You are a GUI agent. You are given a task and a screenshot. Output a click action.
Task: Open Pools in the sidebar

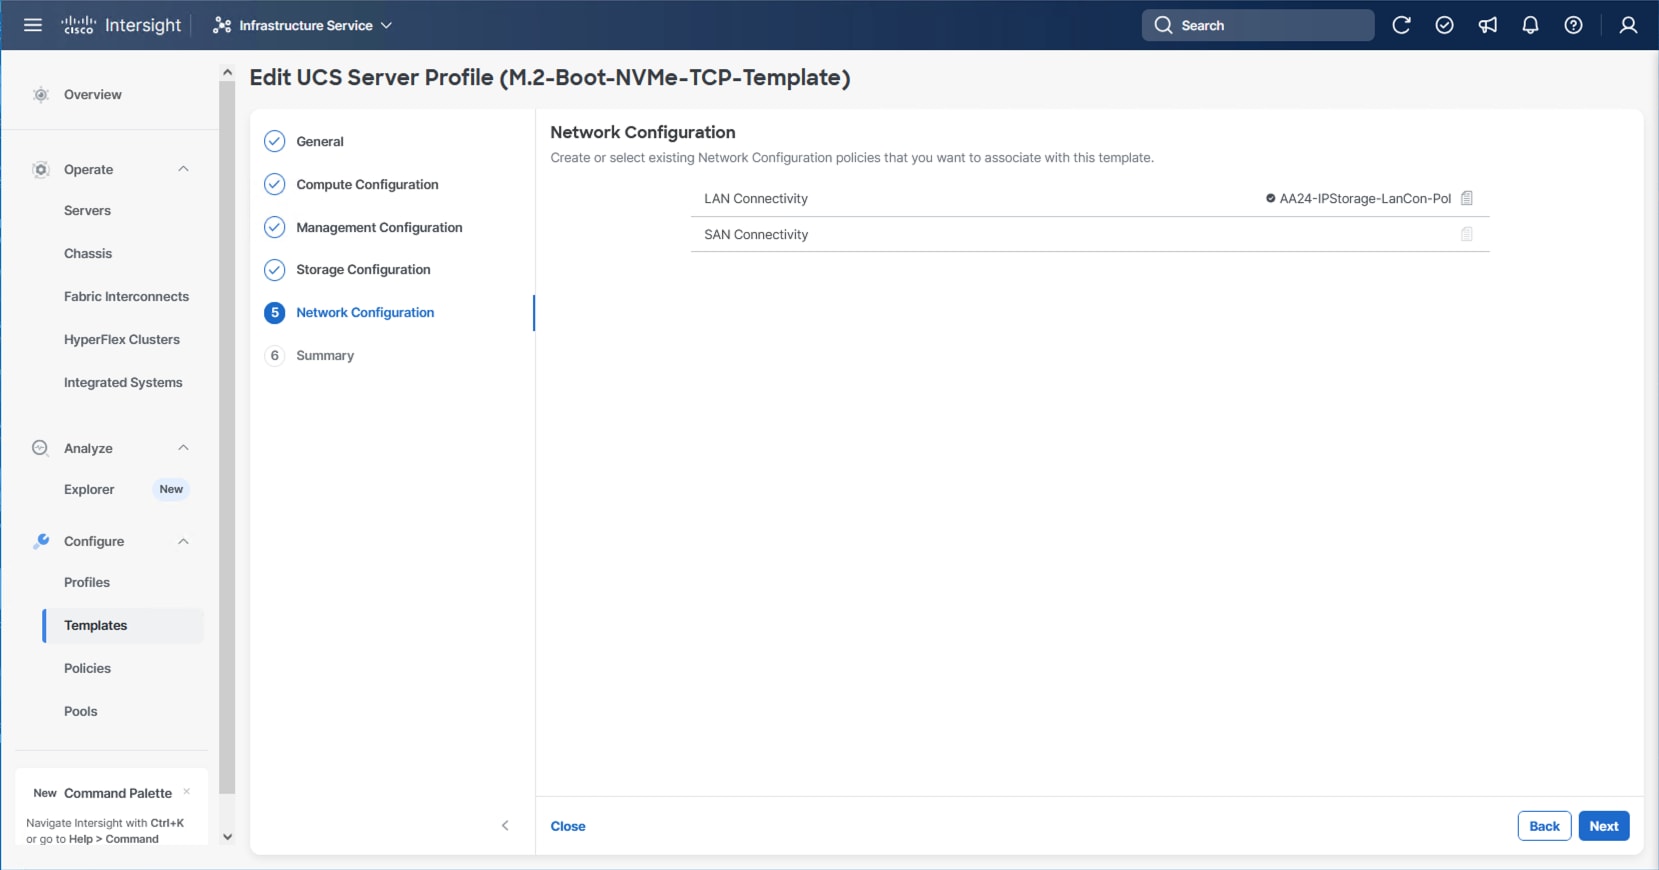pos(81,712)
